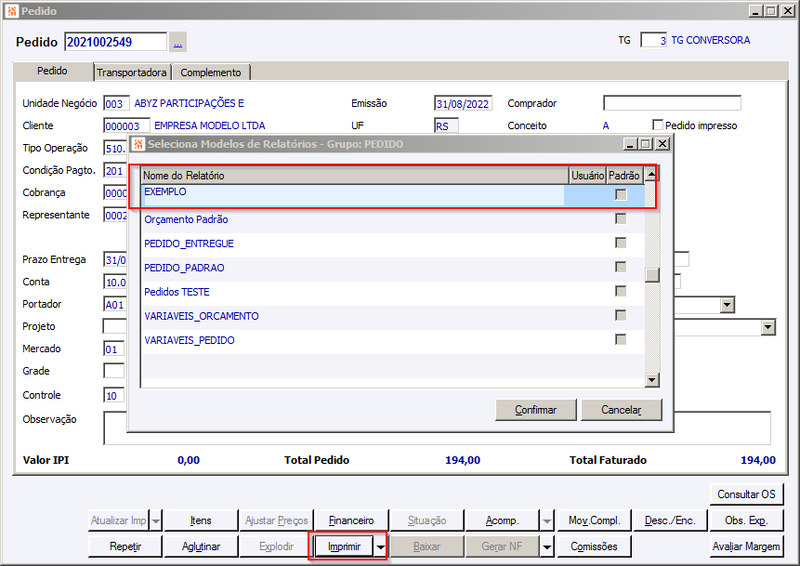Open the Itens button
Viewport: 800px width, 566px height.
[x=201, y=521]
